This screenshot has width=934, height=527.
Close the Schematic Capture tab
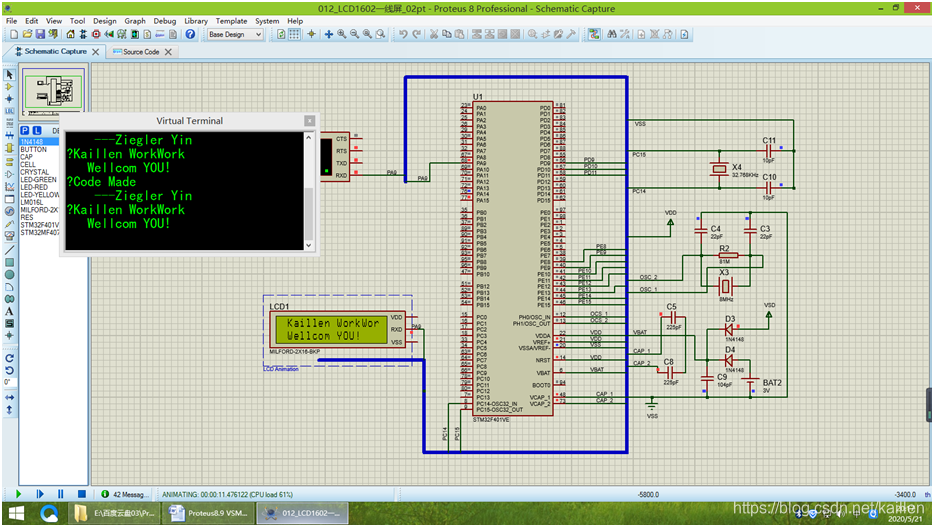(x=96, y=52)
